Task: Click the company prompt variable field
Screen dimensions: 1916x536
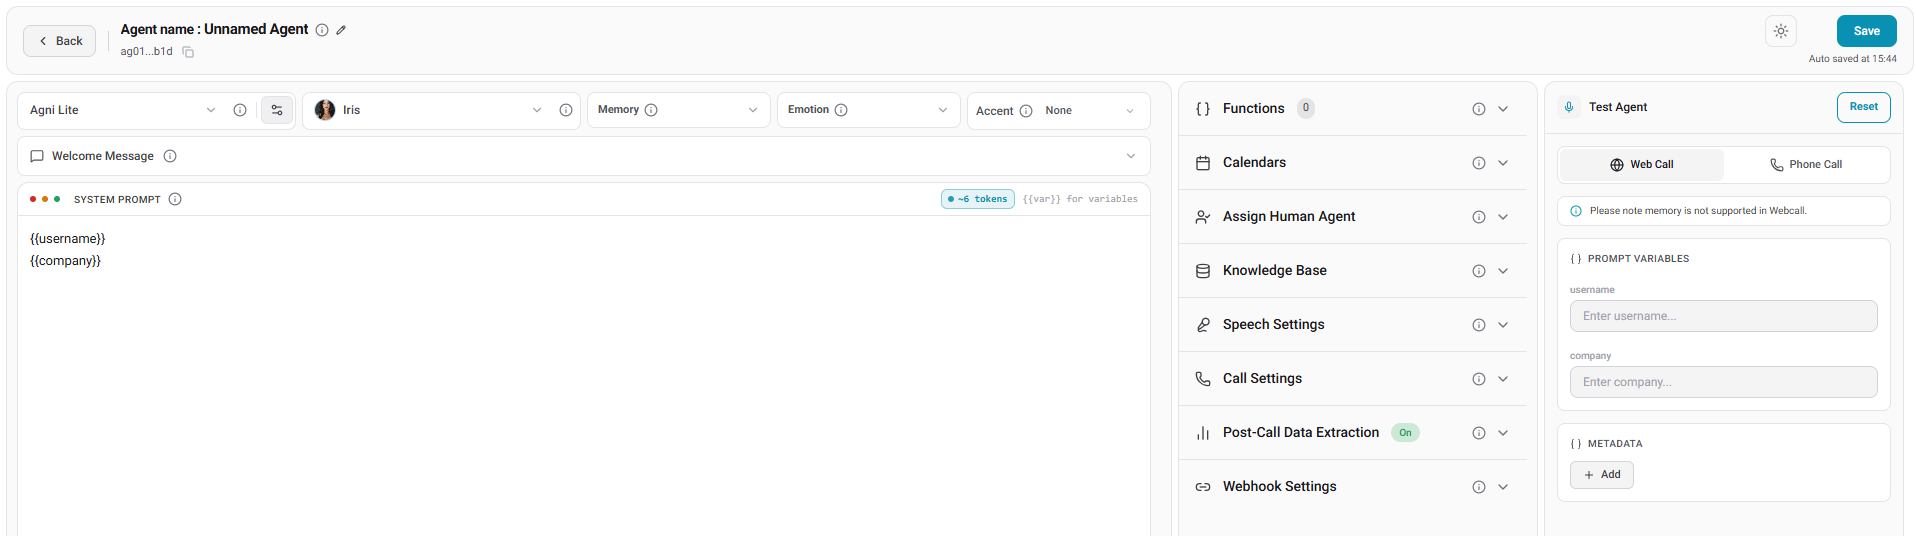Action: point(1723,382)
